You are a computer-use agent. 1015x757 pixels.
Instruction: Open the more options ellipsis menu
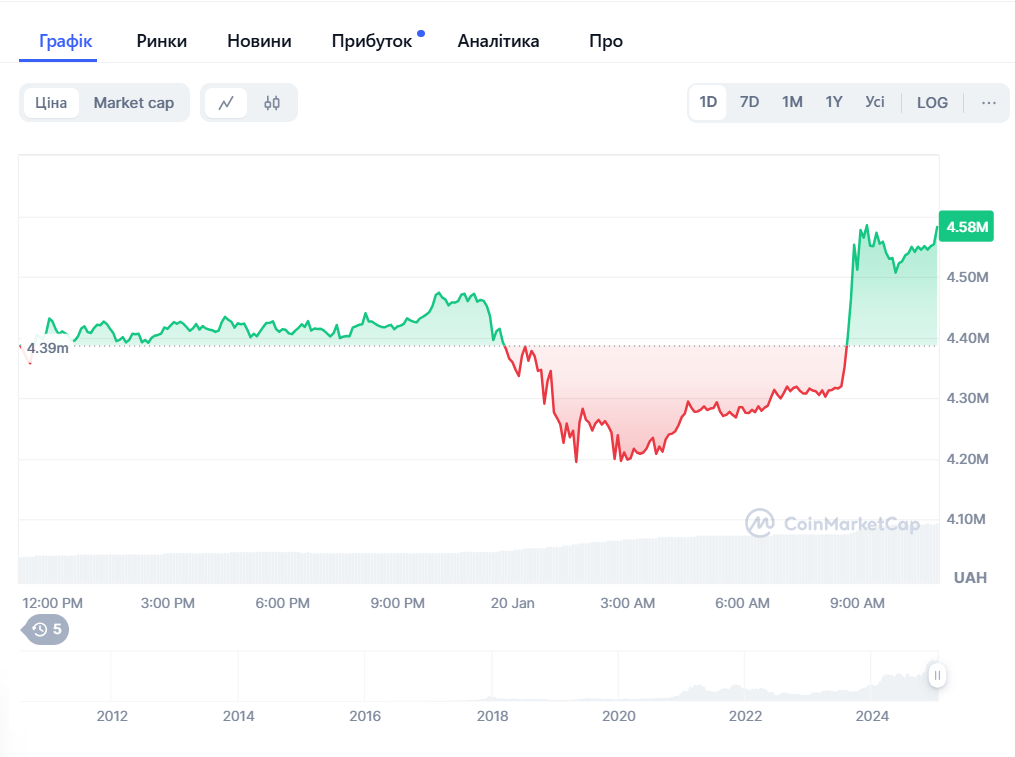[988, 102]
